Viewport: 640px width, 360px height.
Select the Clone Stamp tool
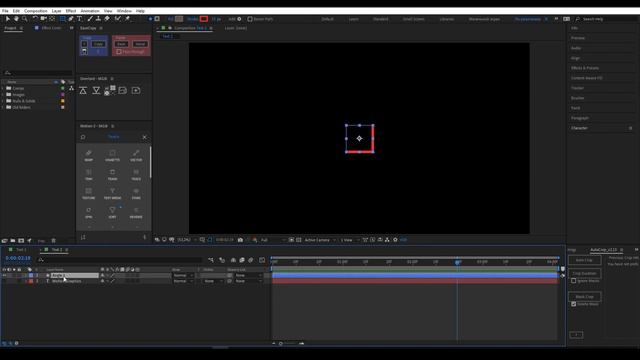coord(98,19)
